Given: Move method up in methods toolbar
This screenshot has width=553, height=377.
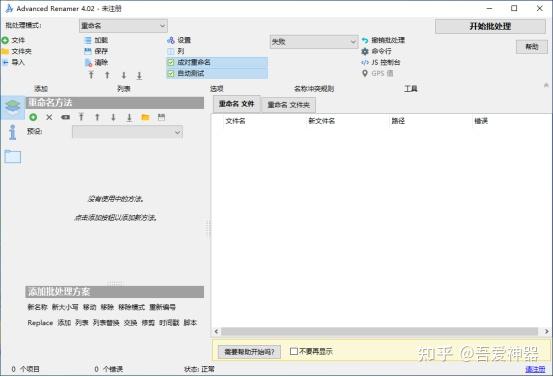Looking at the screenshot, I should tap(97, 117).
